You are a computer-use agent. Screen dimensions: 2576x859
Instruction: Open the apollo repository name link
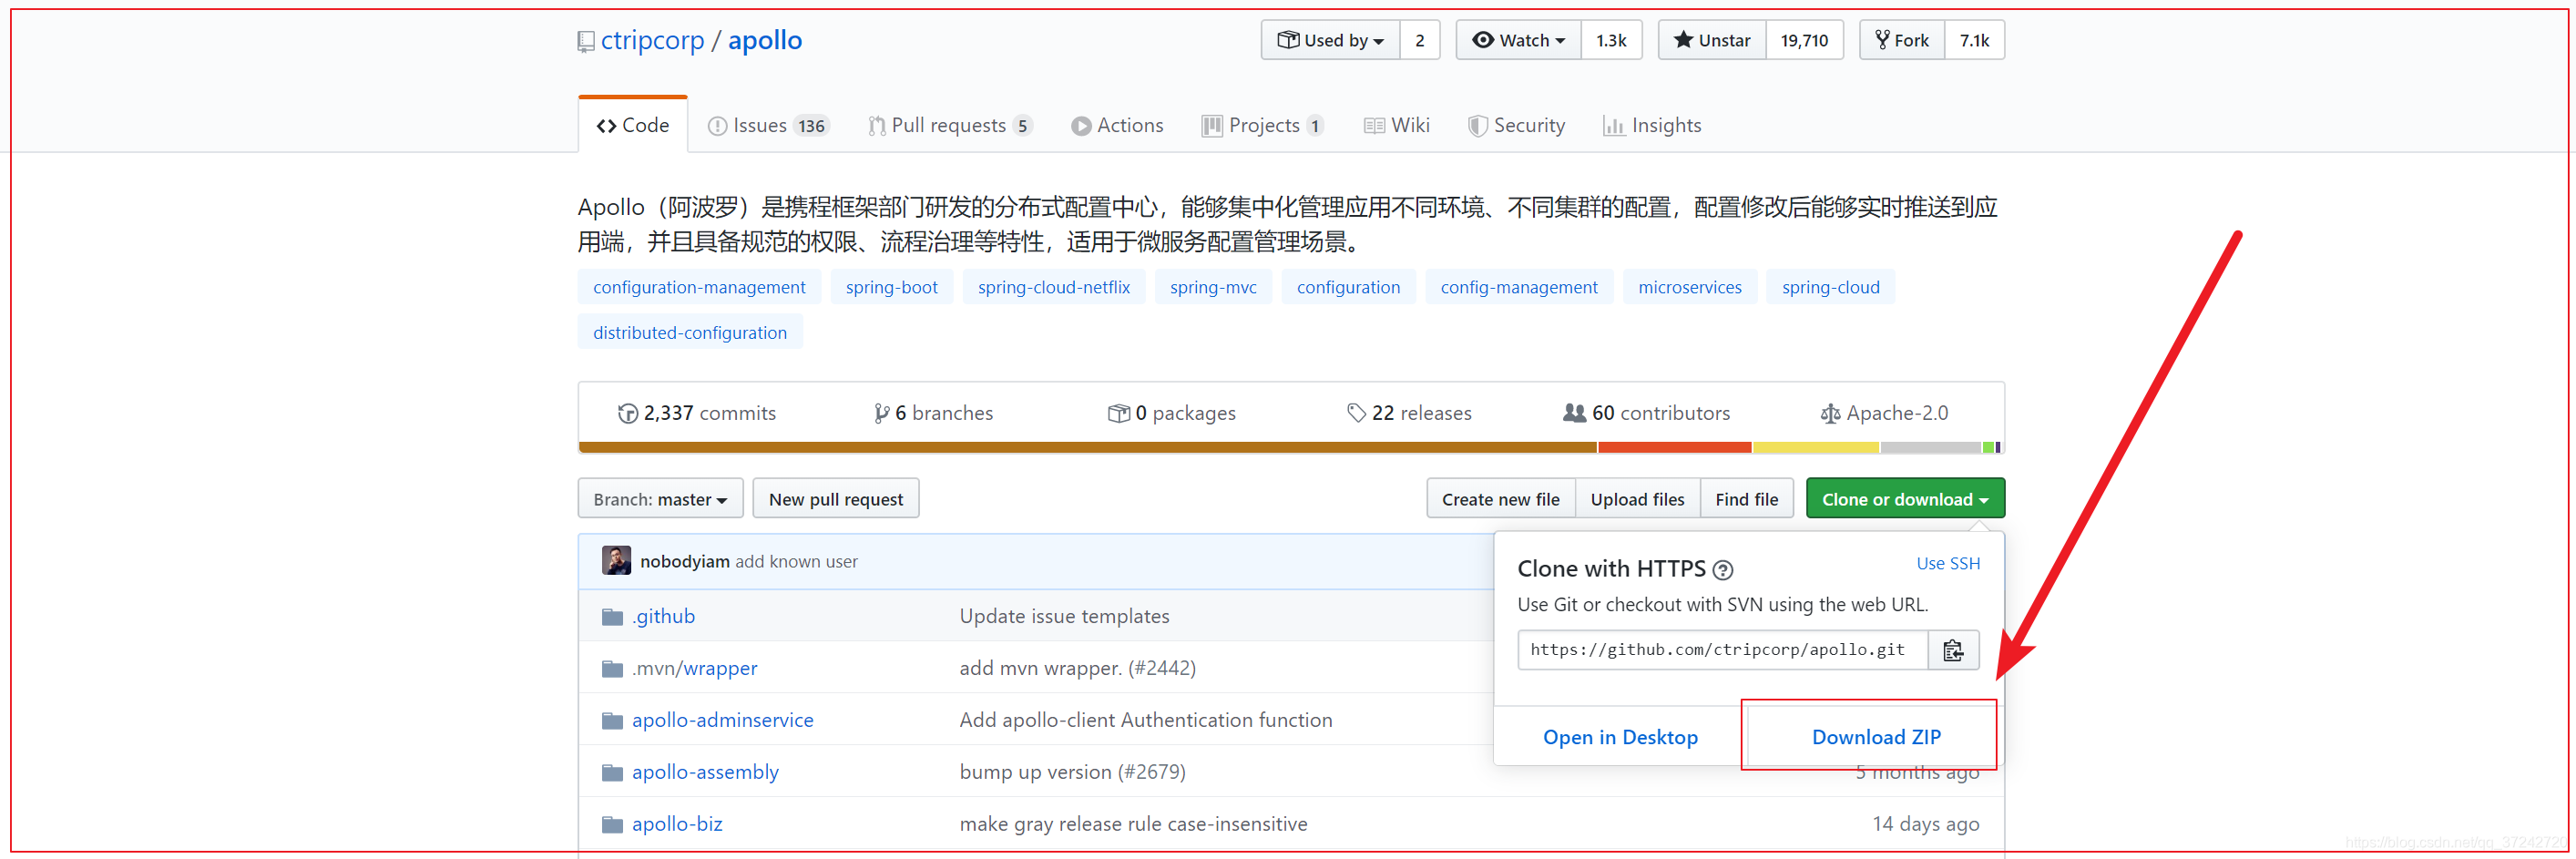(764, 40)
